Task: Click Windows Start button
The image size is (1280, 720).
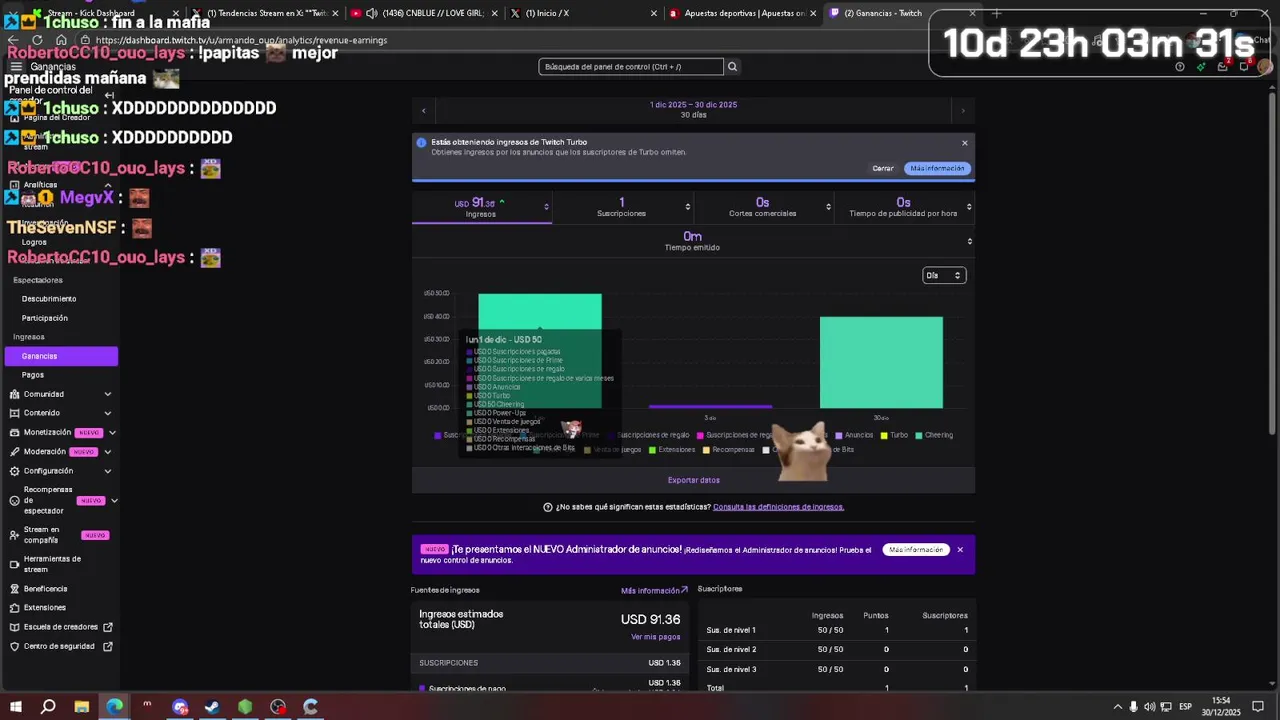Action: click(15, 707)
